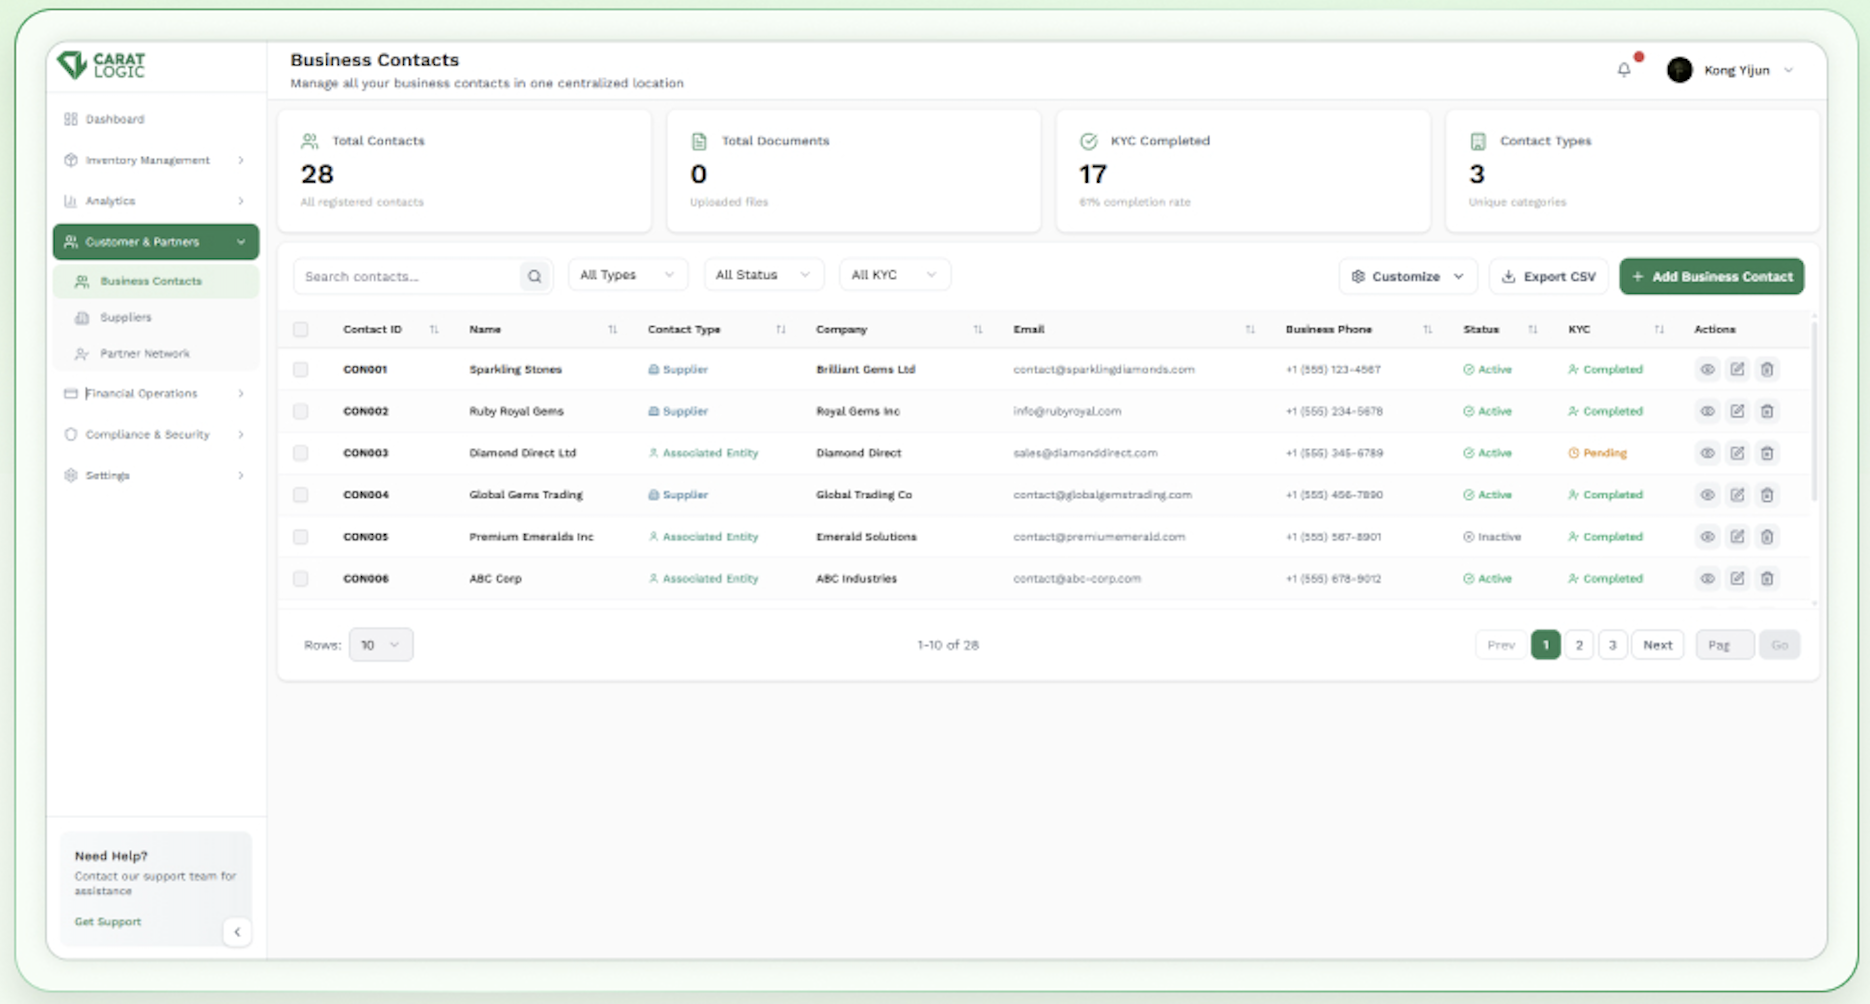
Task: Open Suppliers in the sidebar
Action: tap(126, 318)
